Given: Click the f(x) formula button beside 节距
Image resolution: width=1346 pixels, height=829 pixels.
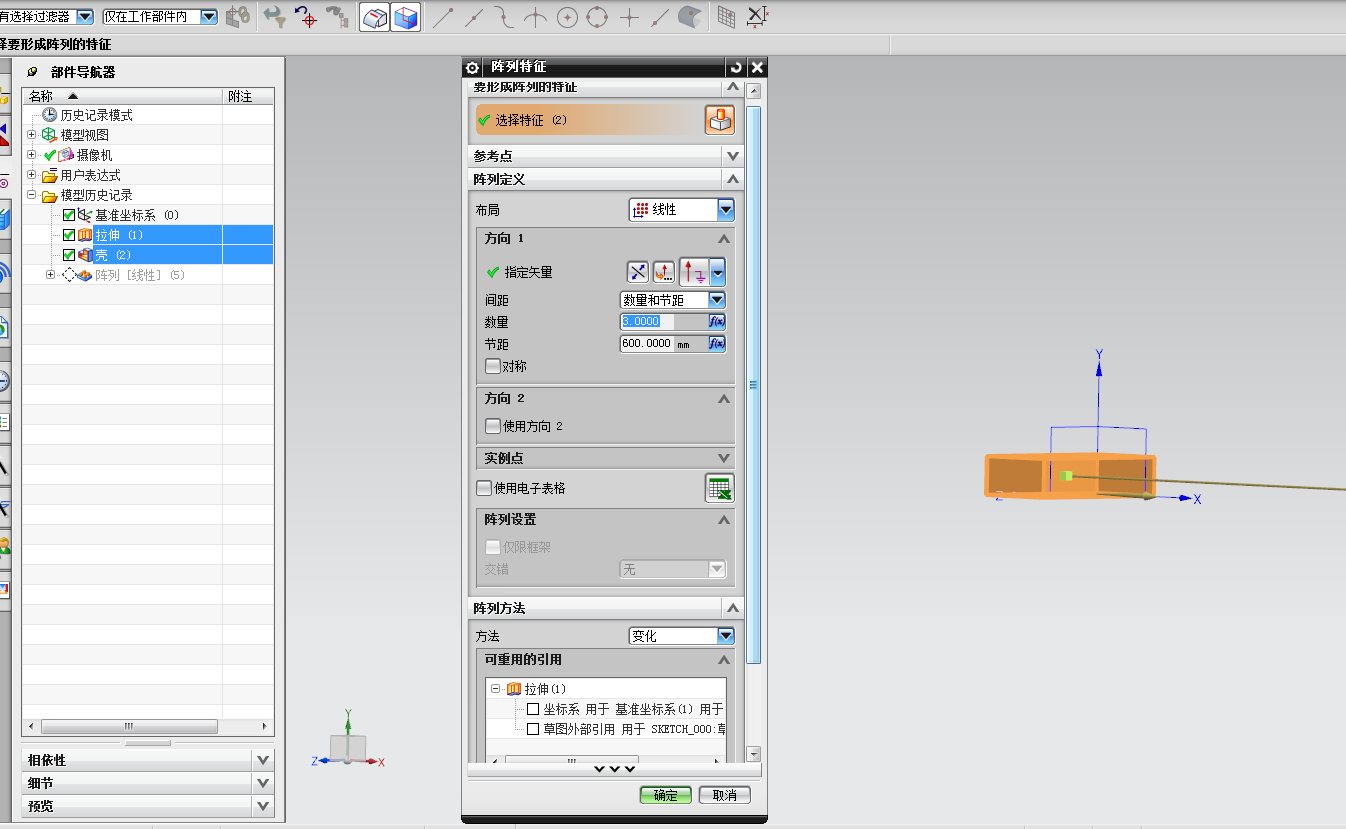Looking at the screenshot, I should 717,344.
